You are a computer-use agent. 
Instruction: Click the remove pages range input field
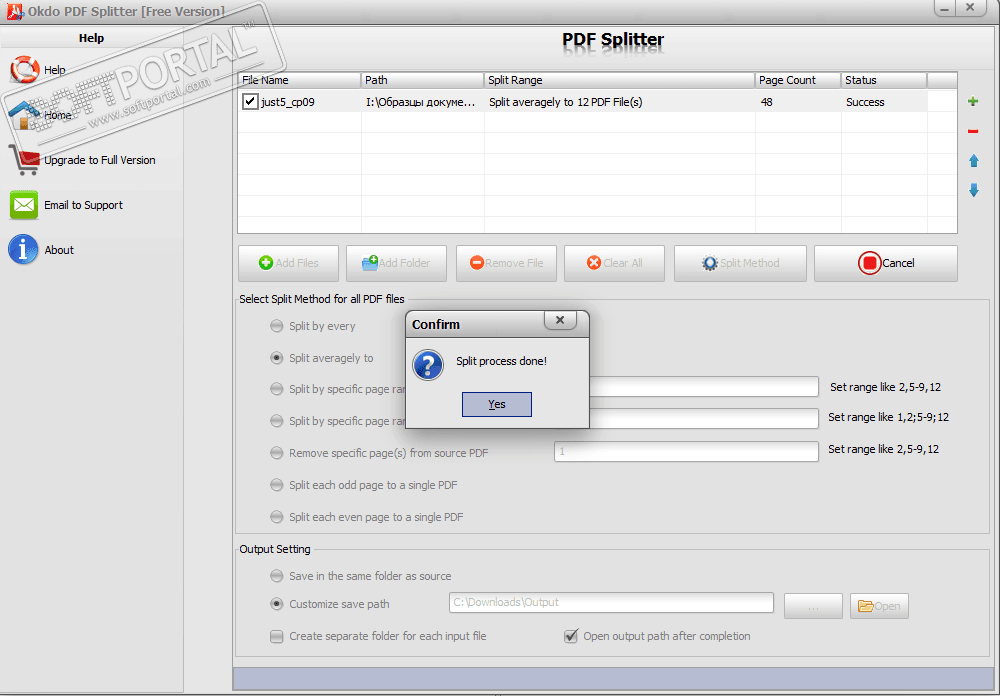click(x=686, y=452)
